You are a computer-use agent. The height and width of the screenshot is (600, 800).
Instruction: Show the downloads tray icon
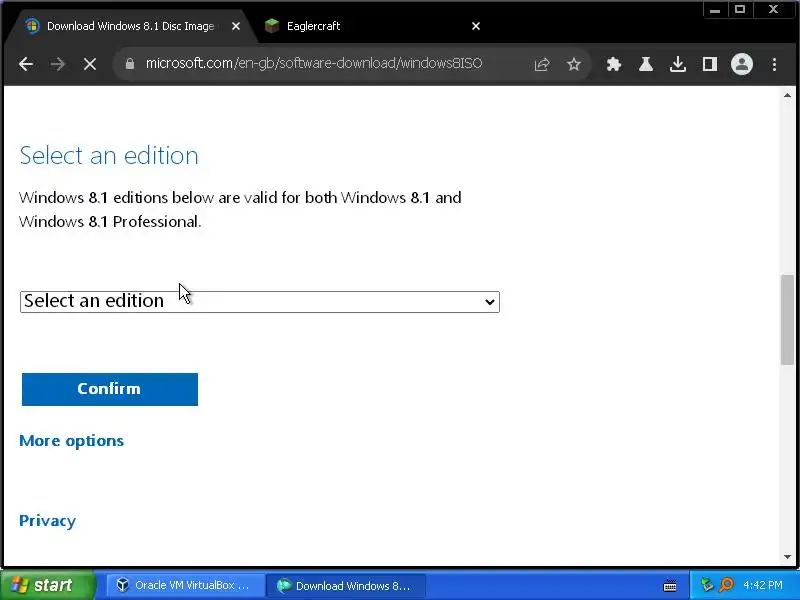pos(678,64)
